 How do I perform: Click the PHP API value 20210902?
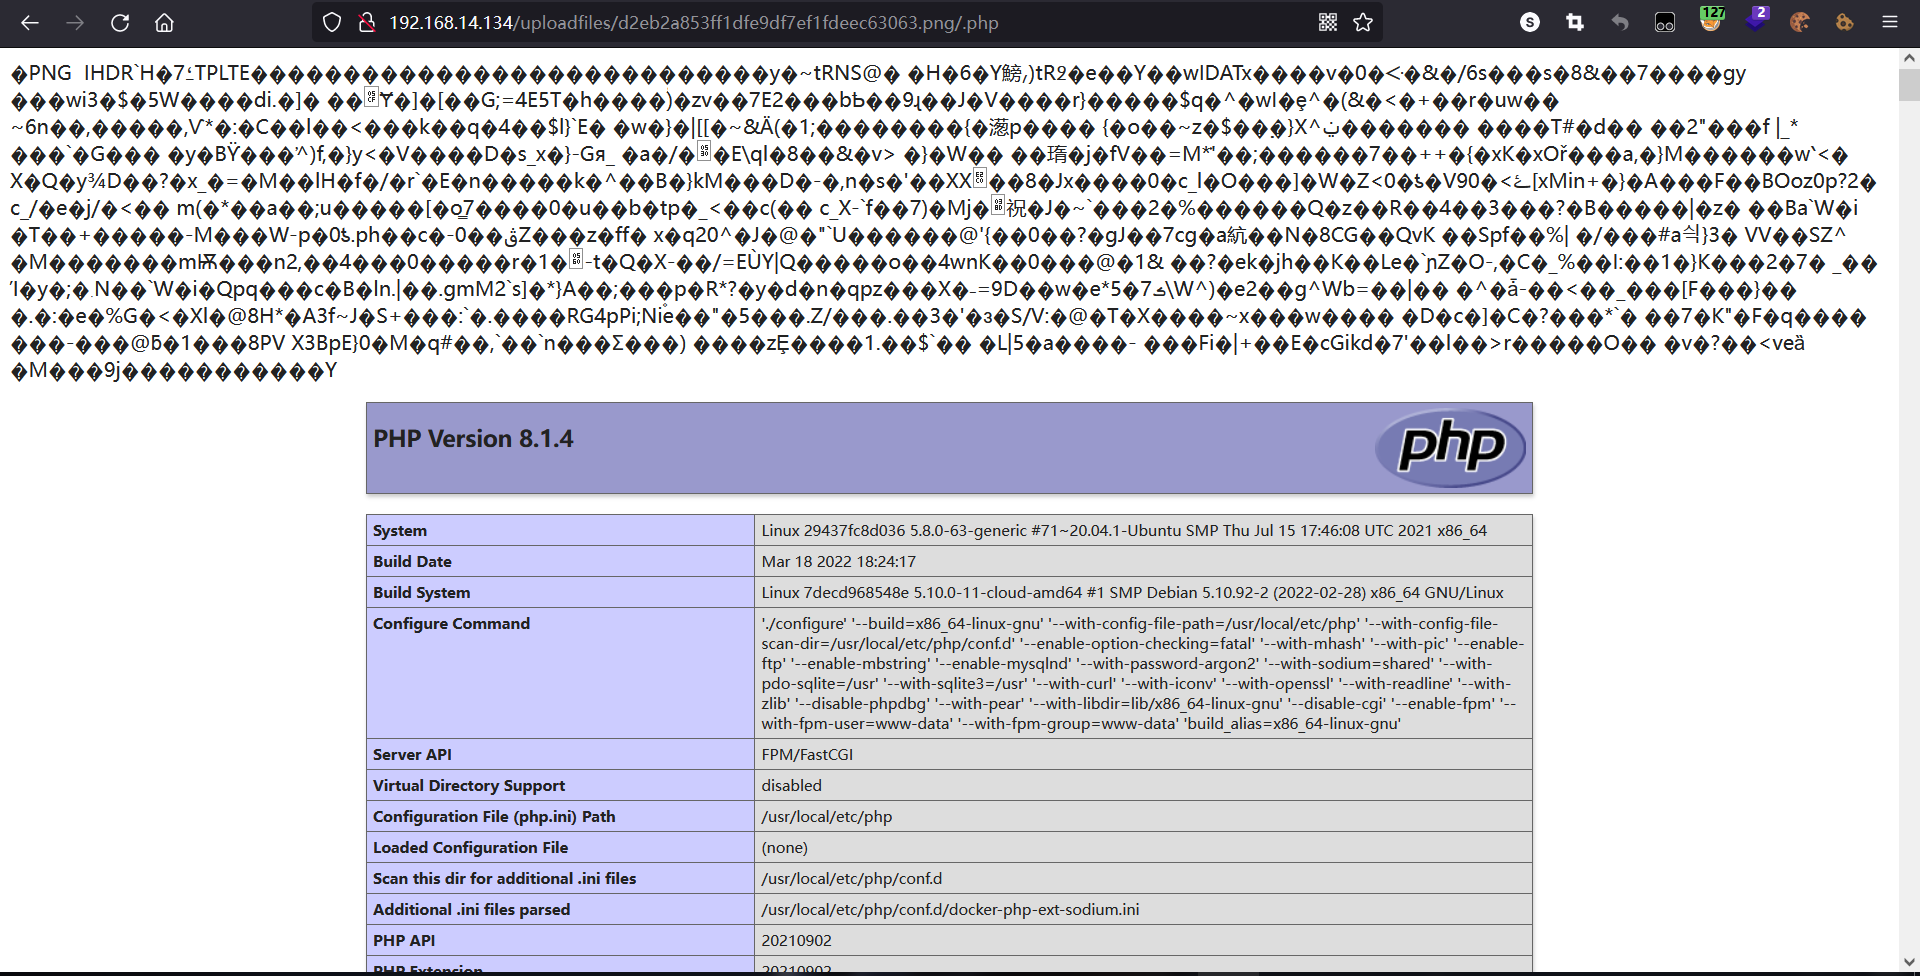[x=796, y=940]
